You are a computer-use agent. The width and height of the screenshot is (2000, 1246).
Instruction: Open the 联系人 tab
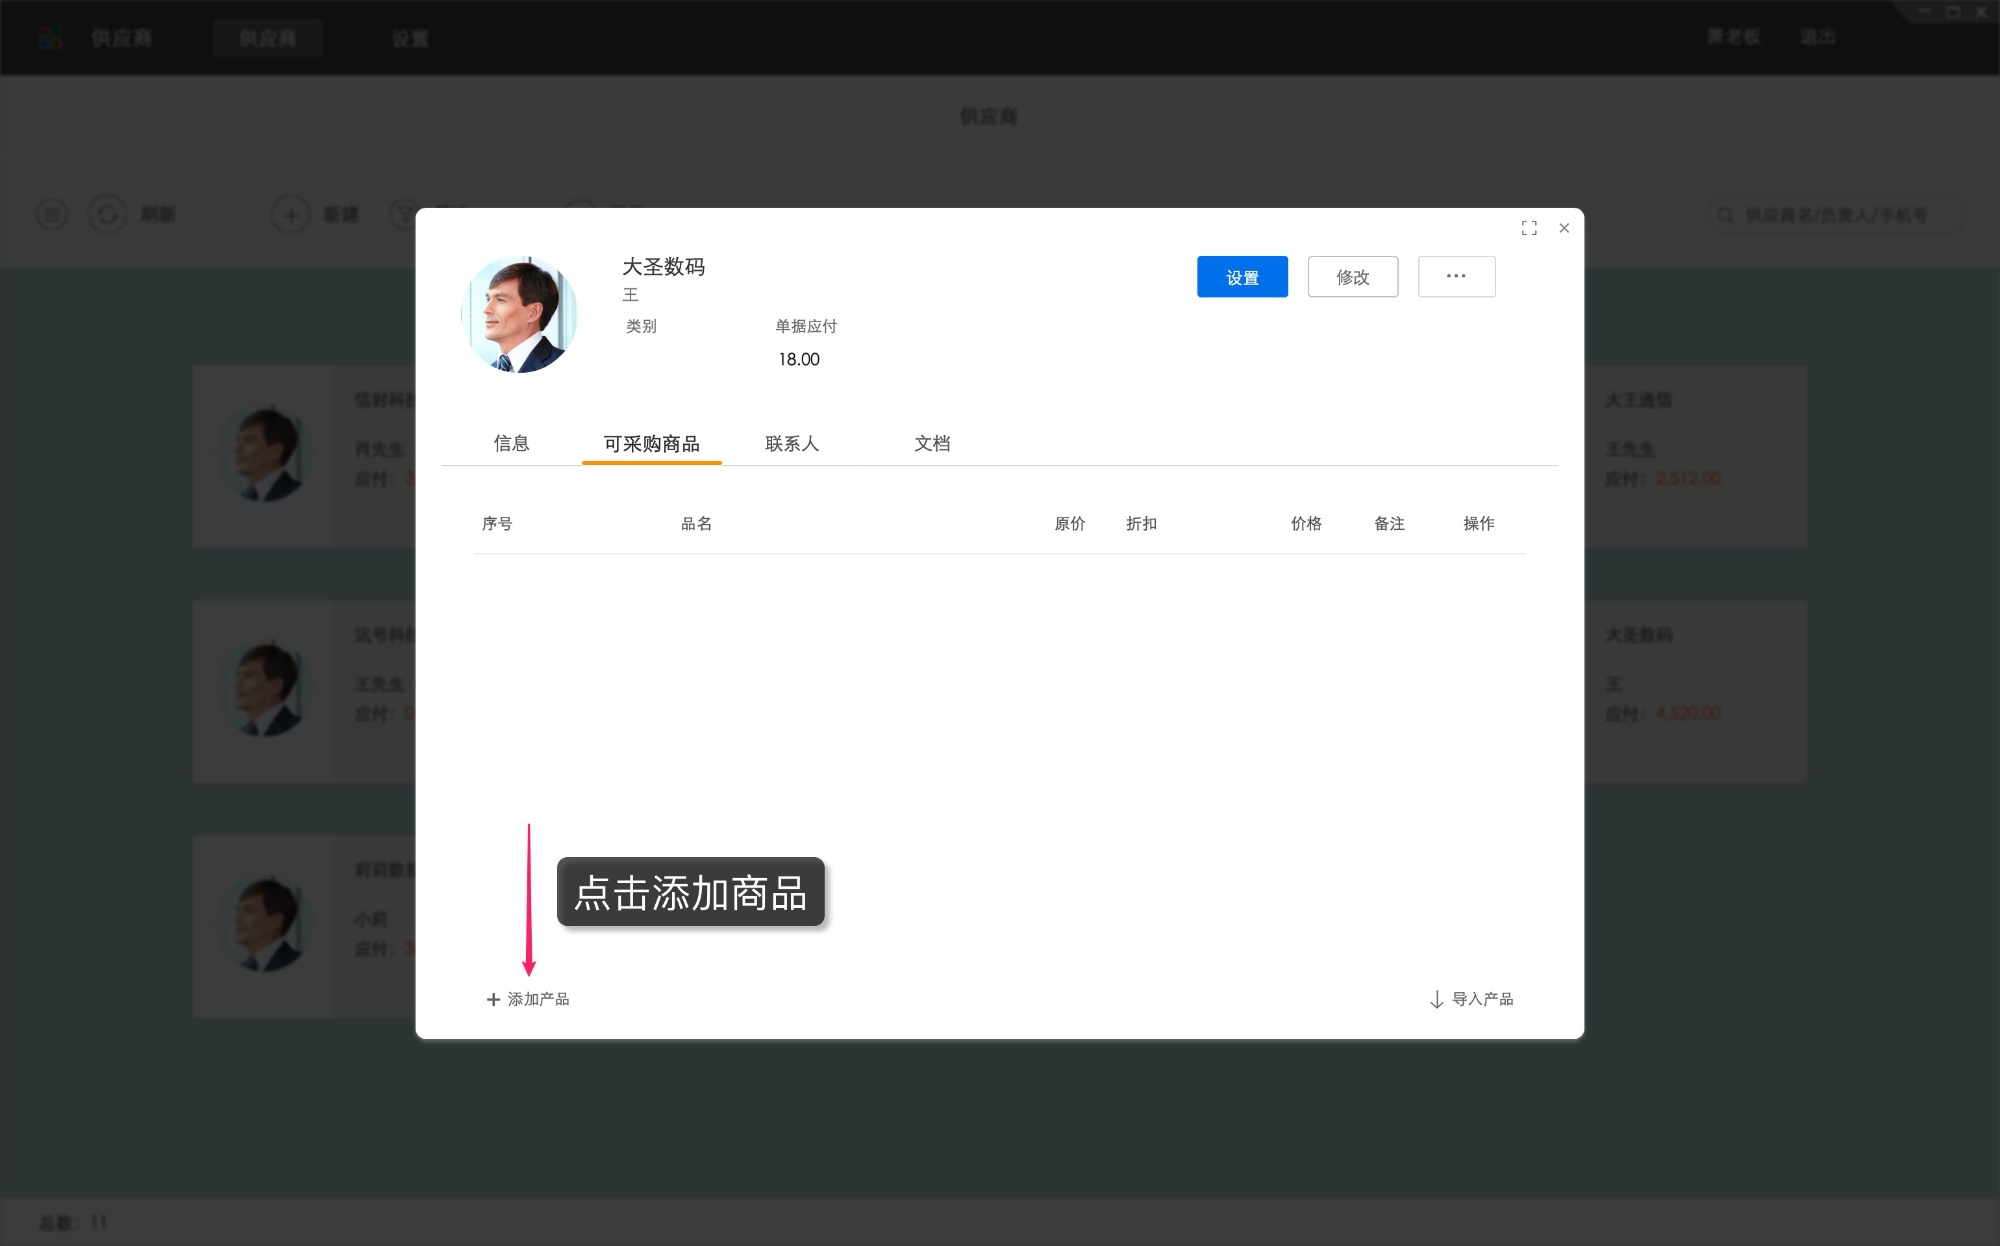[791, 444]
